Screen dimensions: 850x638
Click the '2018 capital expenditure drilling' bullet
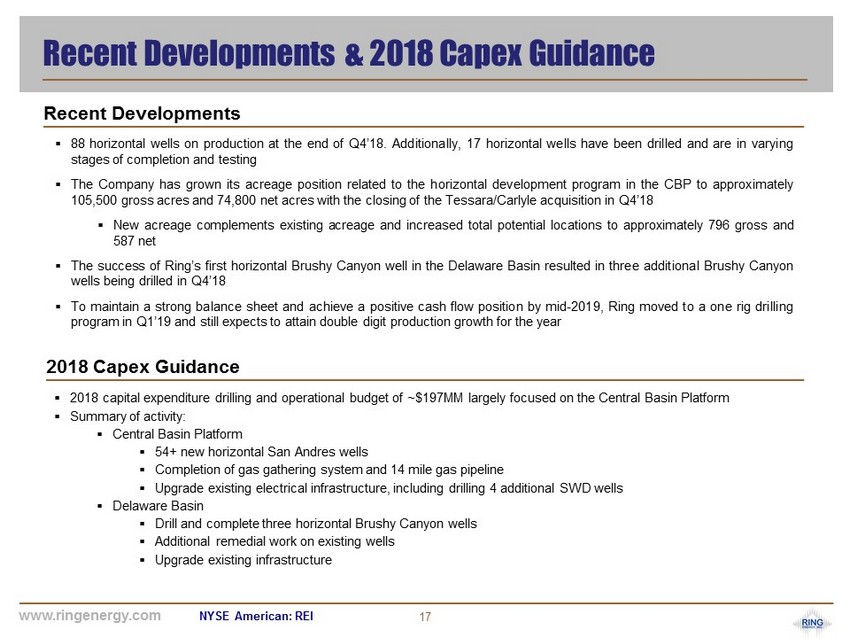point(400,398)
